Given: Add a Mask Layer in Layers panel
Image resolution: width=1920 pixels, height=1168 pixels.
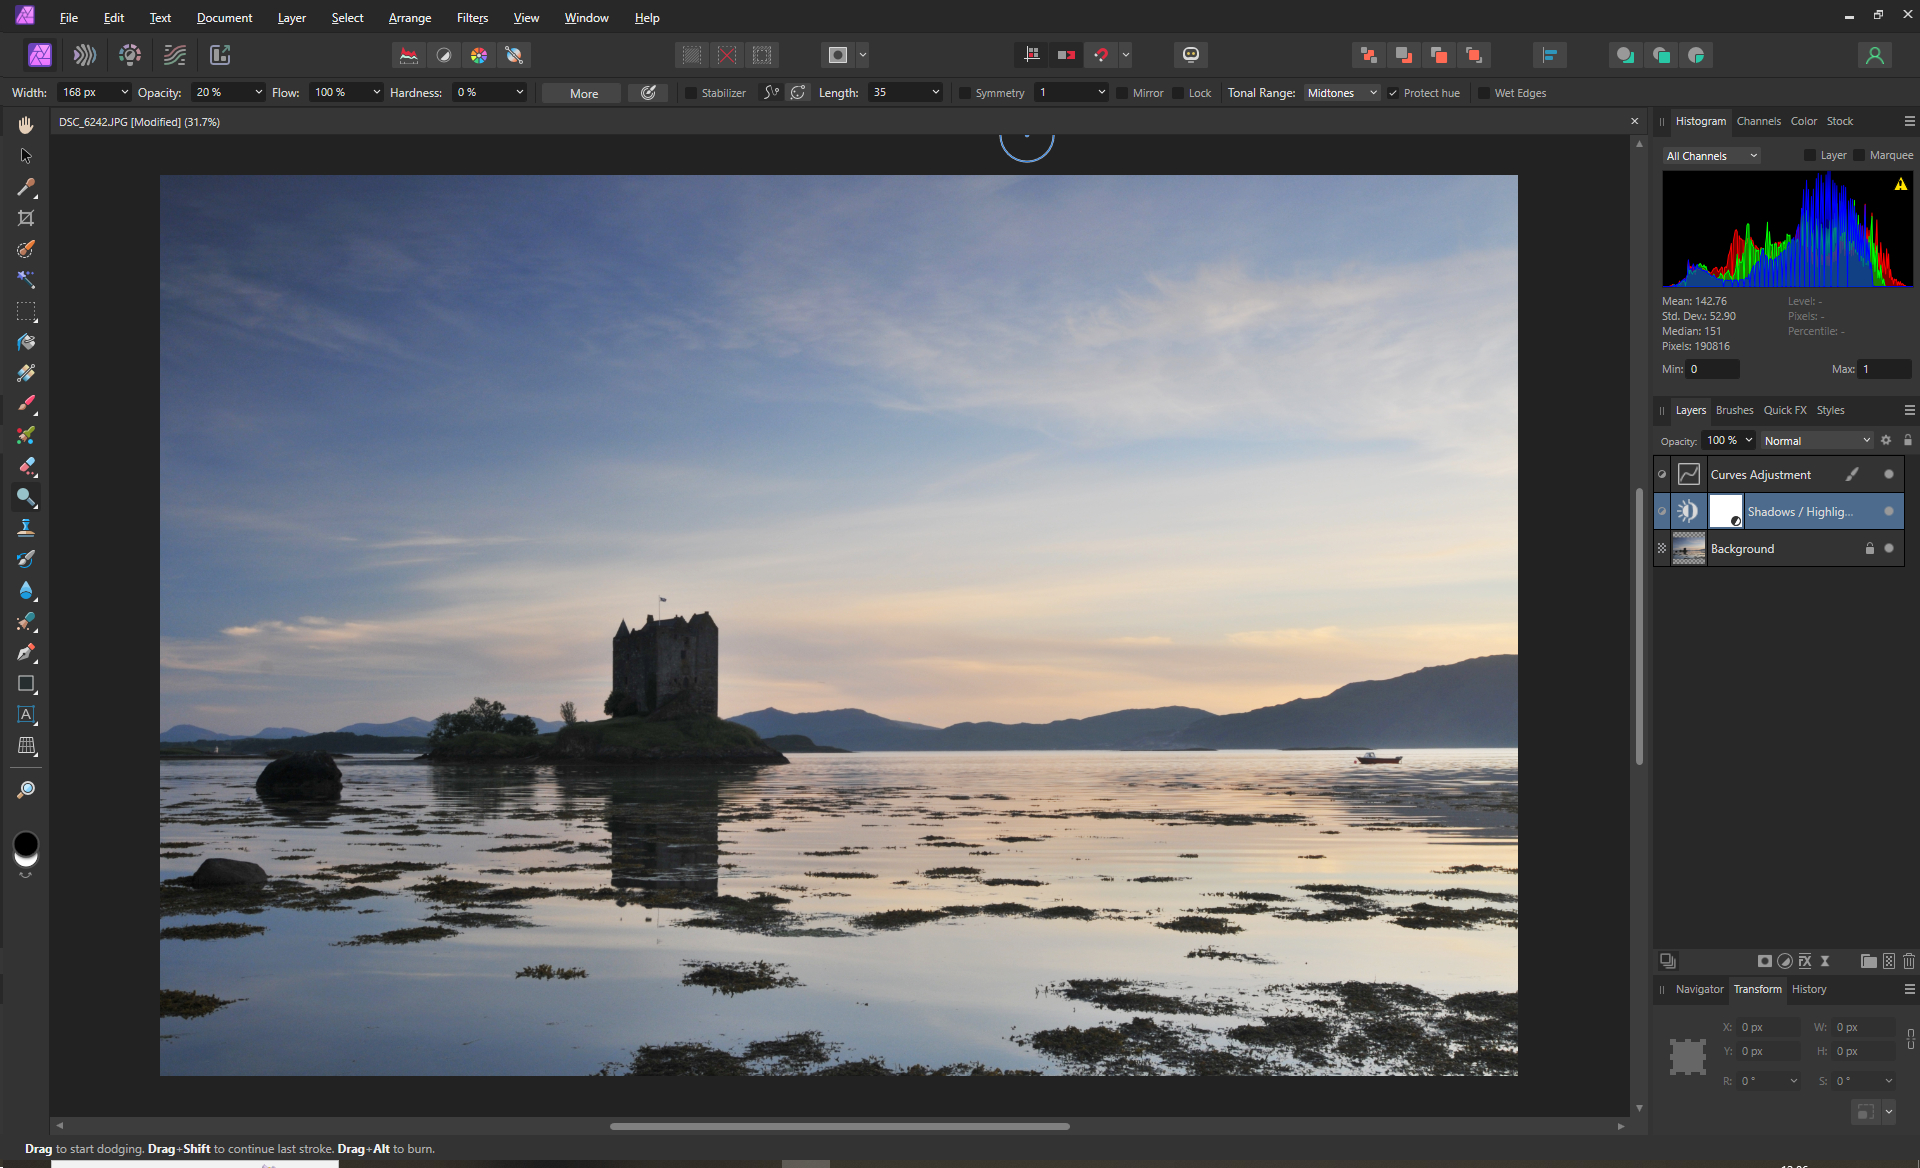Looking at the screenshot, I should 1764,961.
